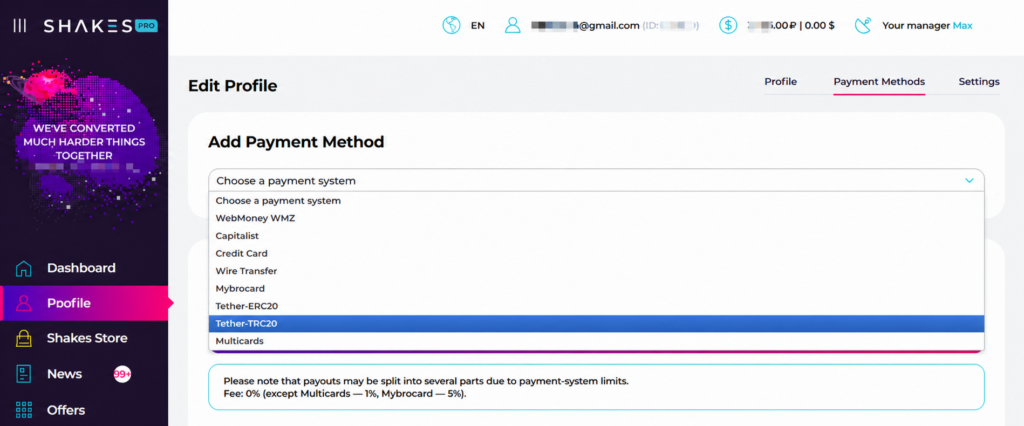Viewport: 1024px width, 426px height.
Task: Select highlighted Tether-TRC20 option
Action: point(596,324)
